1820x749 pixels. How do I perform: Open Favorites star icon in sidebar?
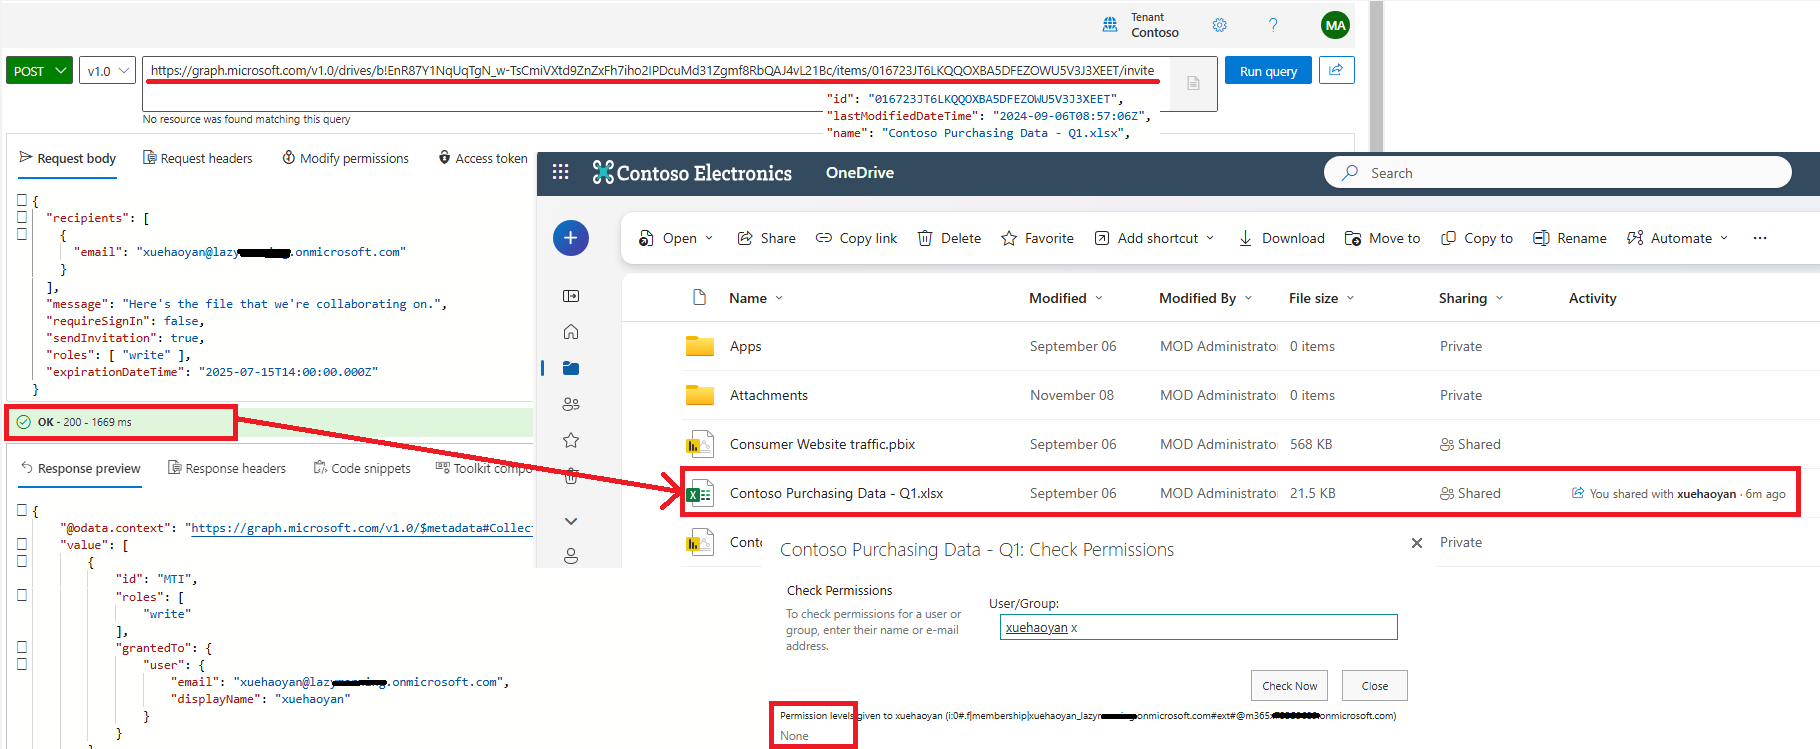(x=571, y=440)
